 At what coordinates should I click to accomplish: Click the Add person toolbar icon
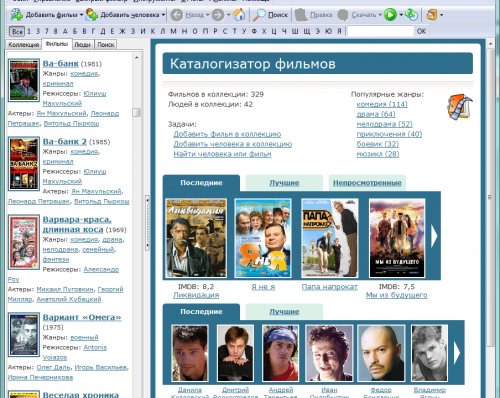click(x=92, y=15)
